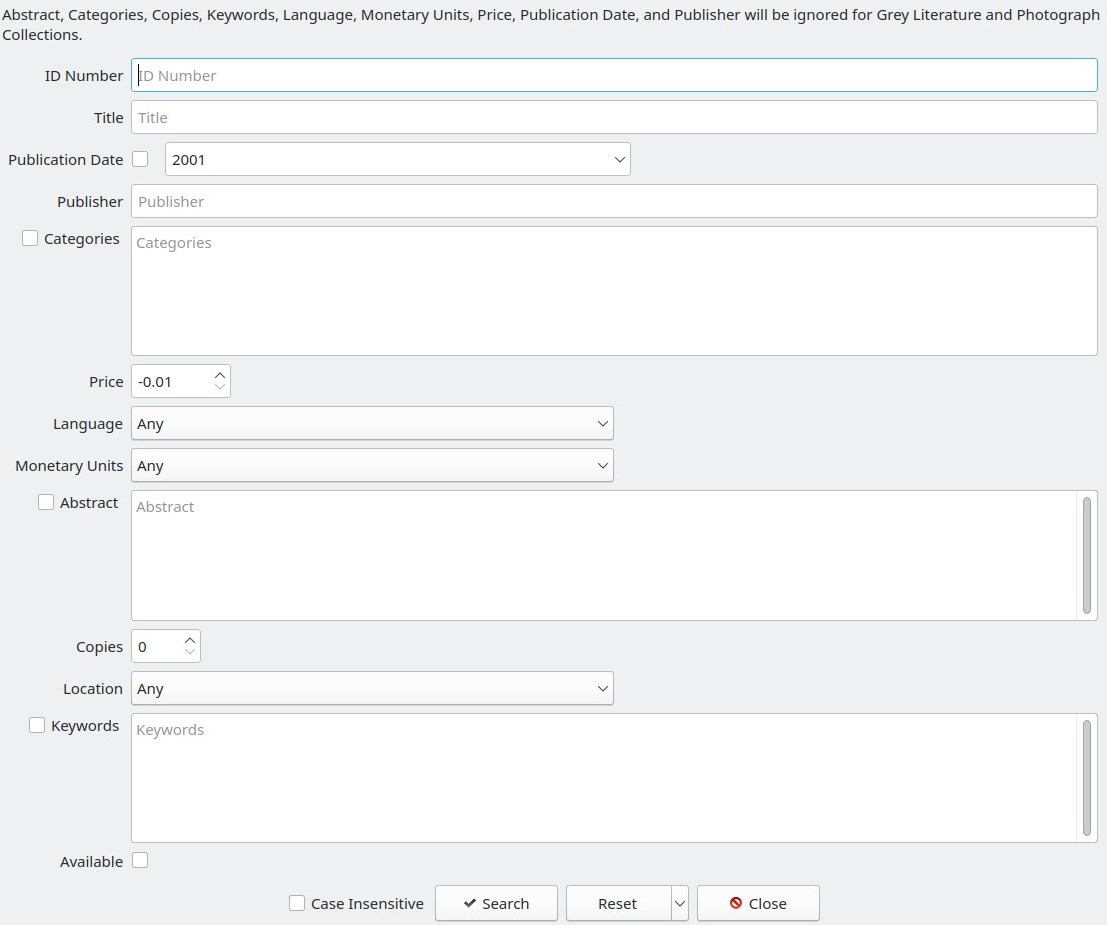This screenshot has height=925, width=1107.
Task: Click the ID Number input field
Action: click(614, 76)
